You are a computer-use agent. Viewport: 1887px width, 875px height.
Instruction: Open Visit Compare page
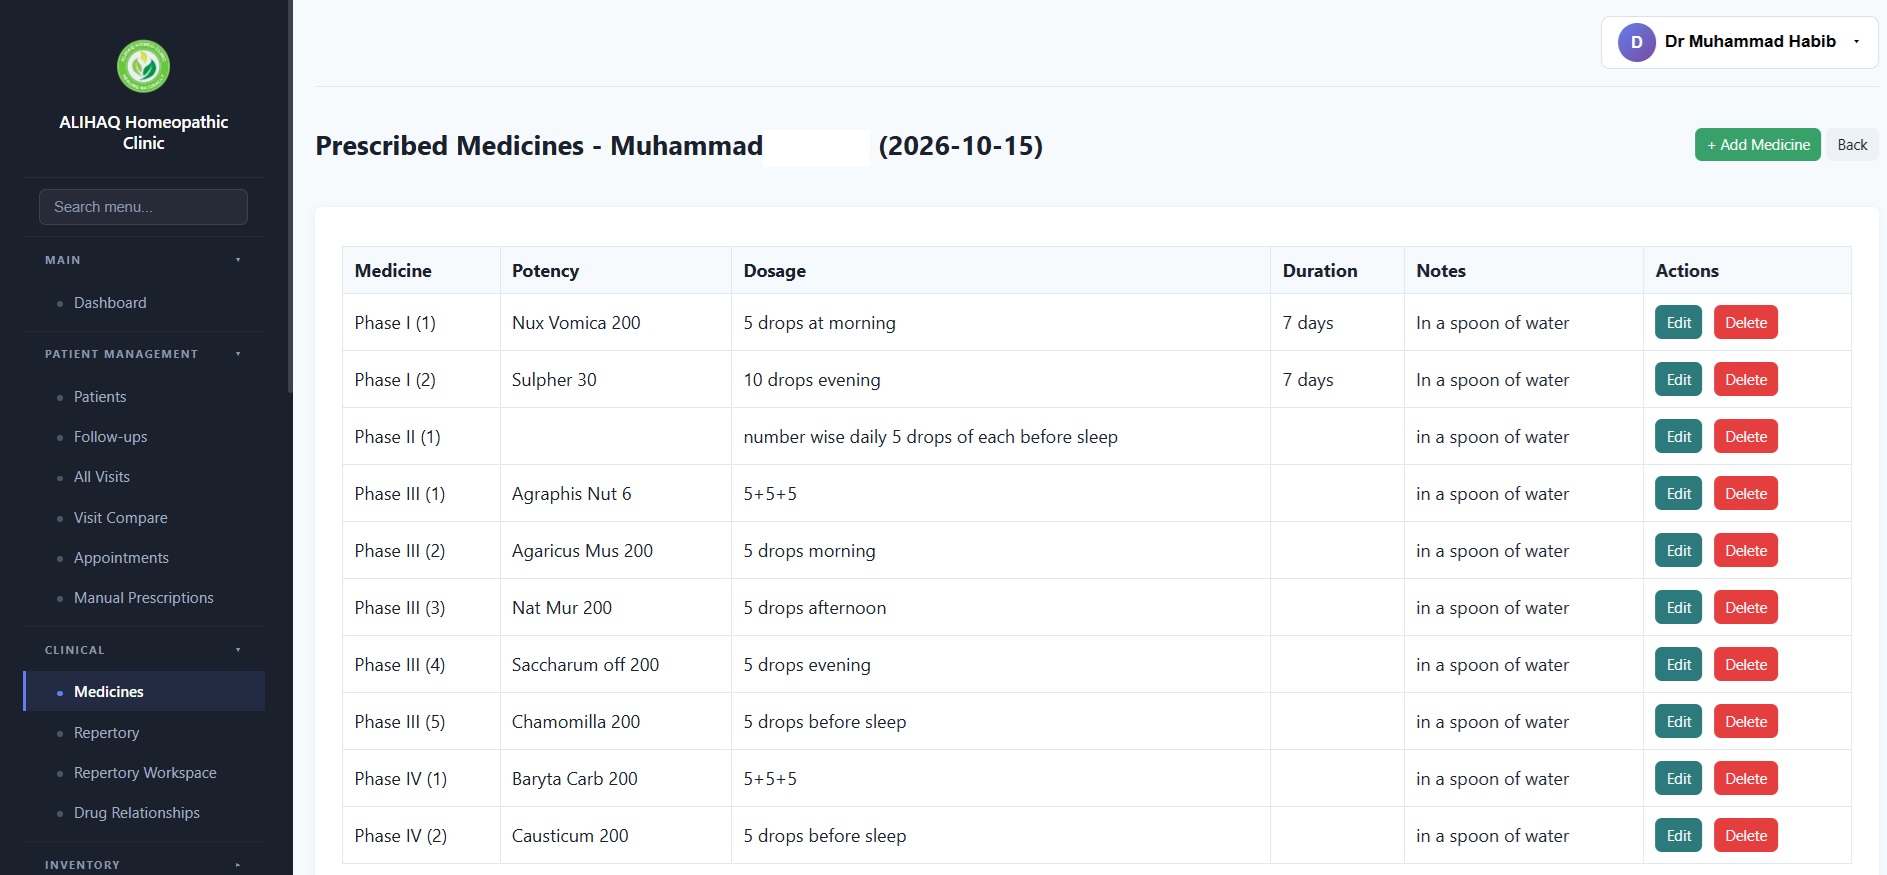point(120,518)
